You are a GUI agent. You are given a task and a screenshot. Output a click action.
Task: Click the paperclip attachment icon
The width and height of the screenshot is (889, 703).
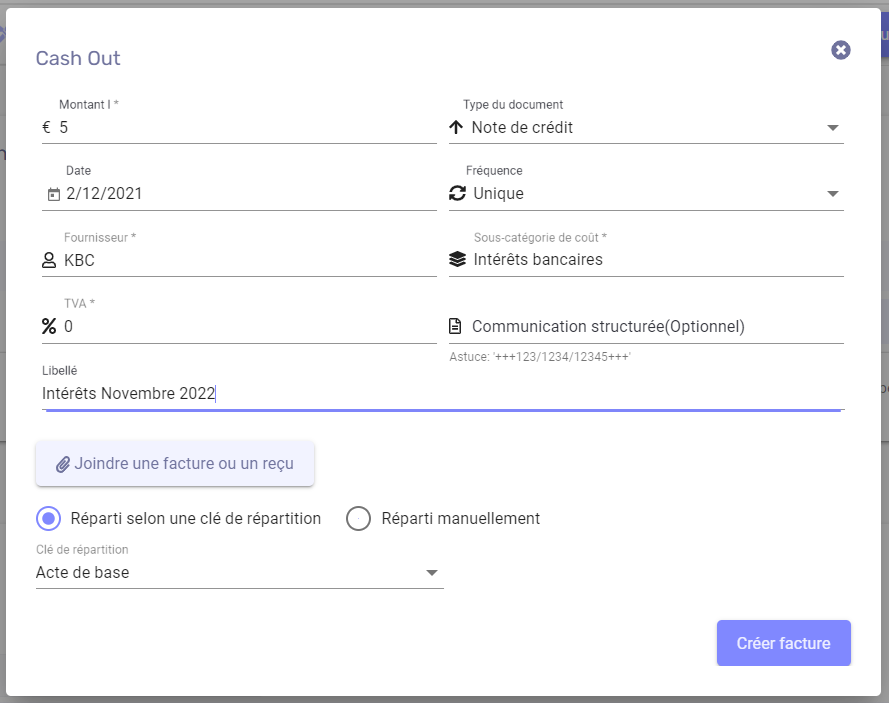pos(63,464)
